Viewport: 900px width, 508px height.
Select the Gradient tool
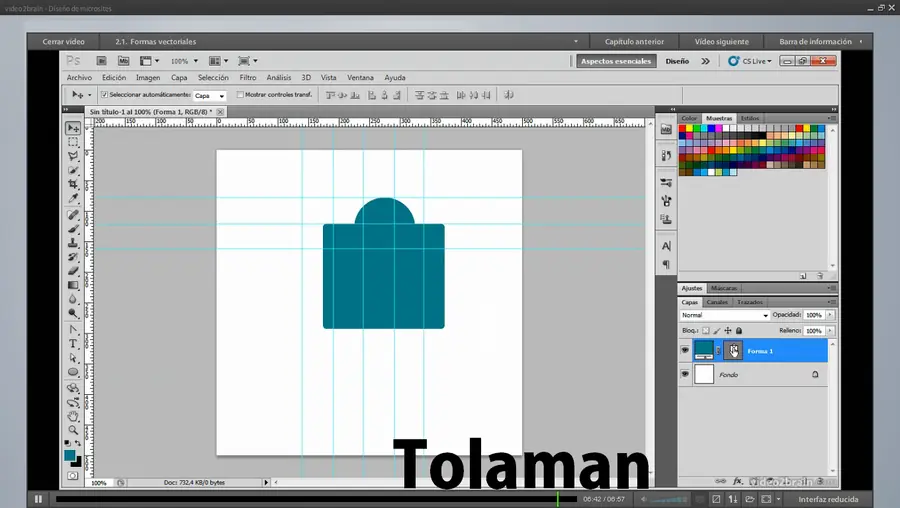[x=73, y=285]
